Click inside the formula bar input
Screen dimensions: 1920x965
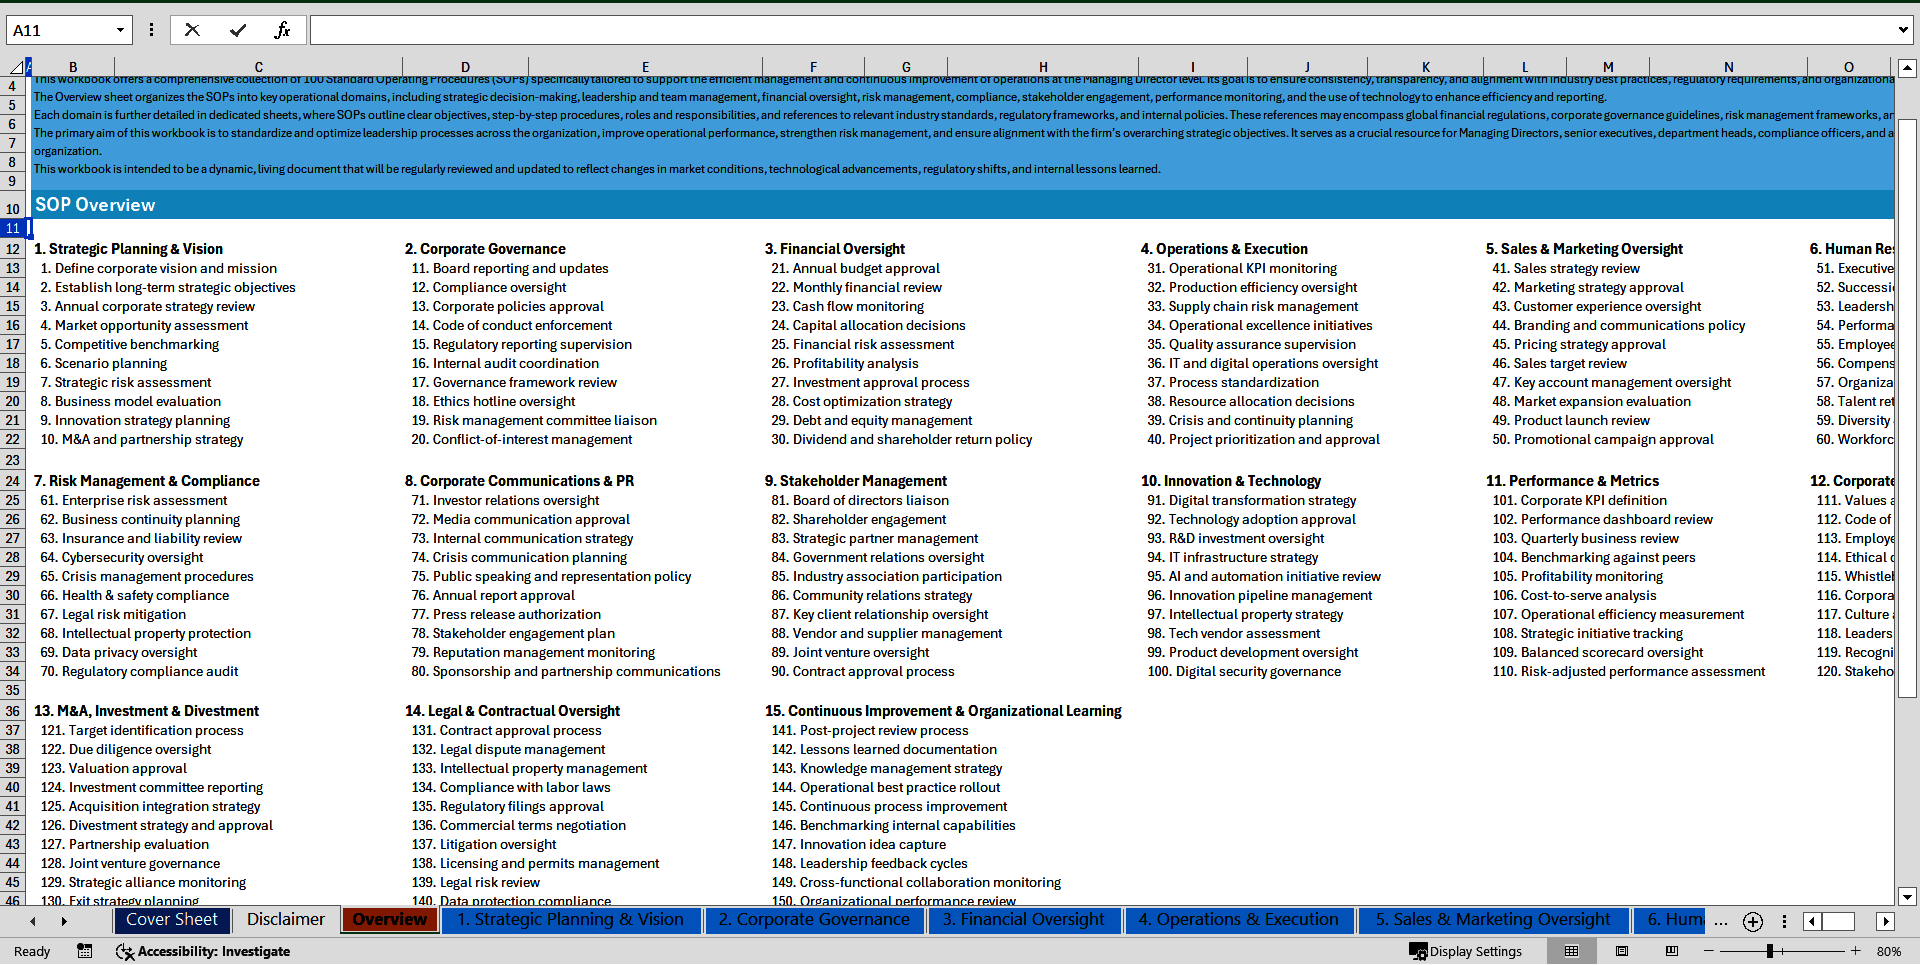tap(1100, 30)
